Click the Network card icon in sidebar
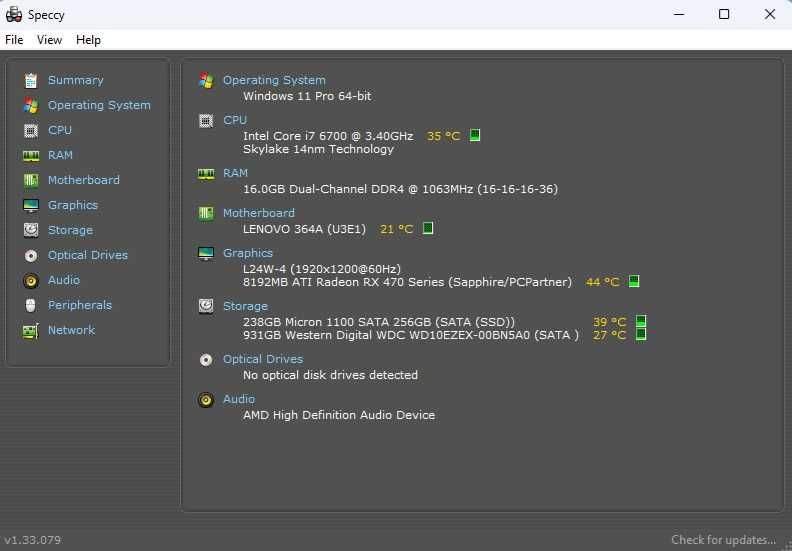 pyautogui.click(x=31, y=331)
